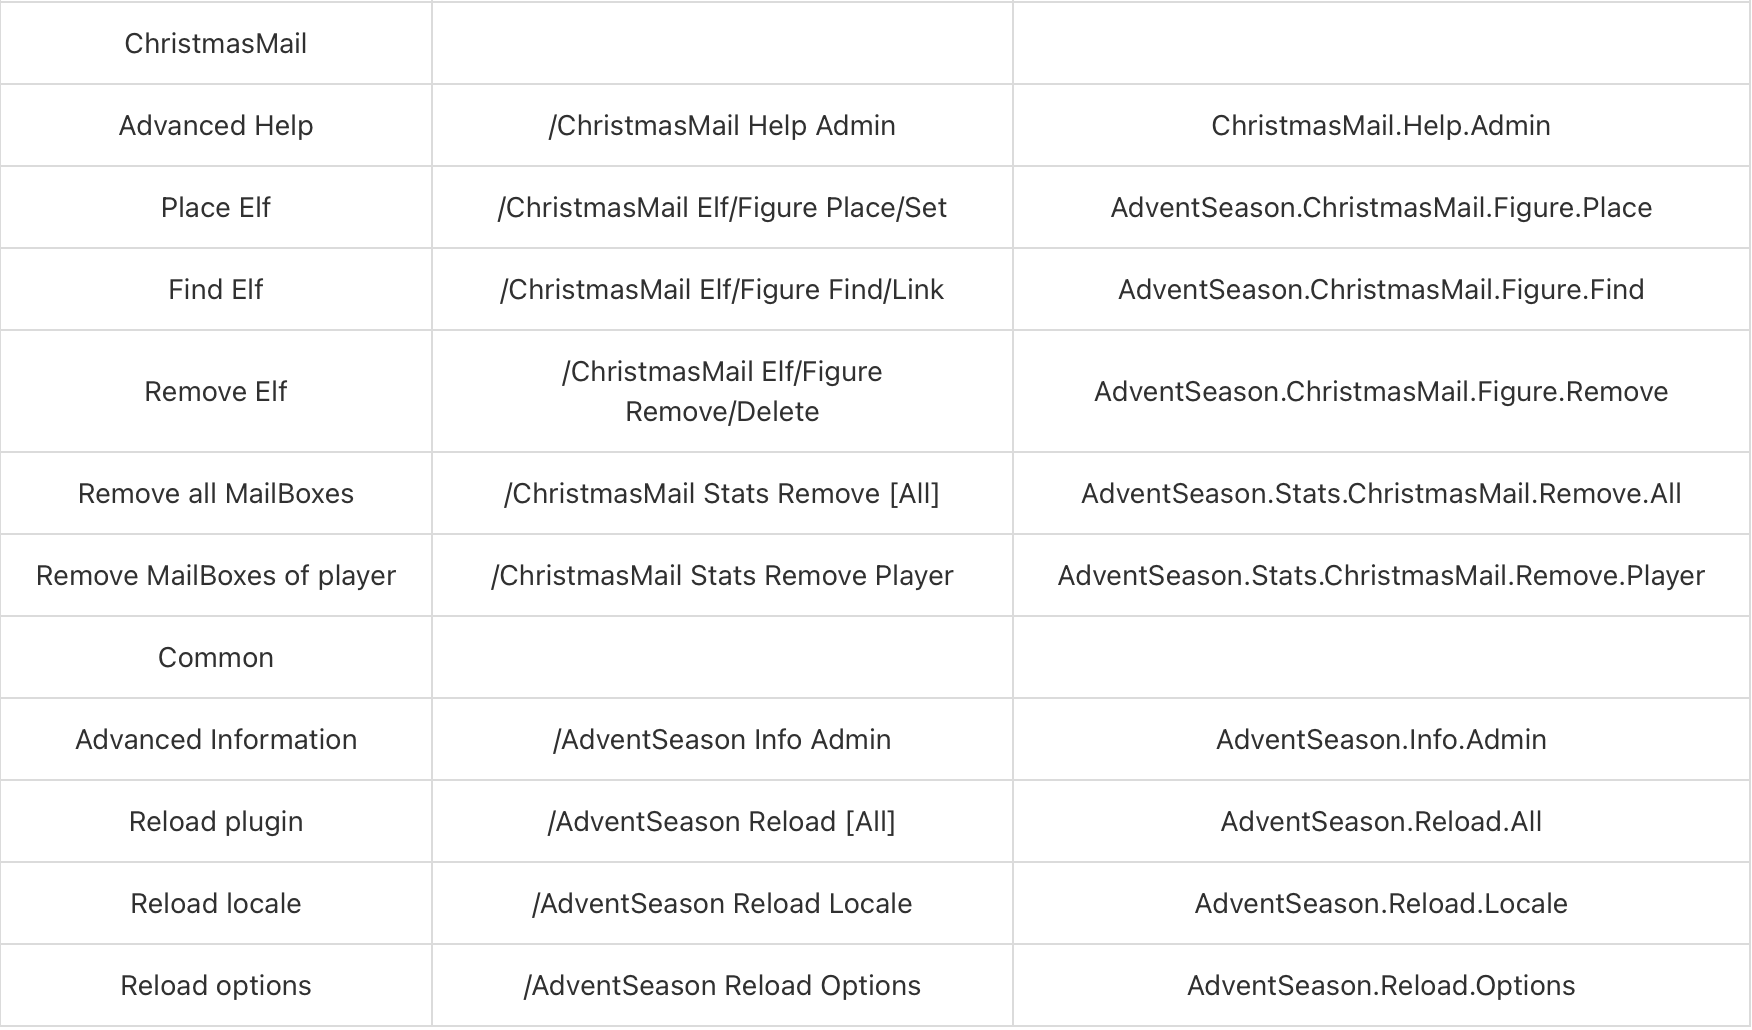Click the AdventSeason.ChristmasMail.Figure.Remove permission cell
This screenshot has width=1752, height=1030.
click(1381, 392)
